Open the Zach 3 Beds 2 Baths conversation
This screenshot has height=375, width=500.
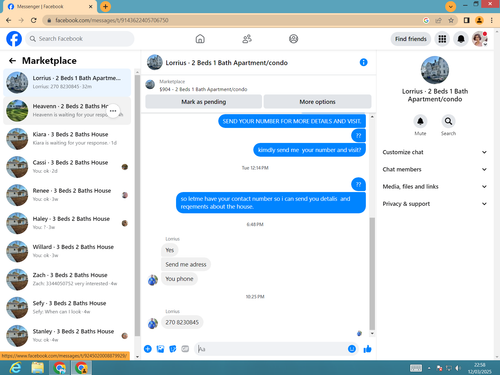point(67,279)
